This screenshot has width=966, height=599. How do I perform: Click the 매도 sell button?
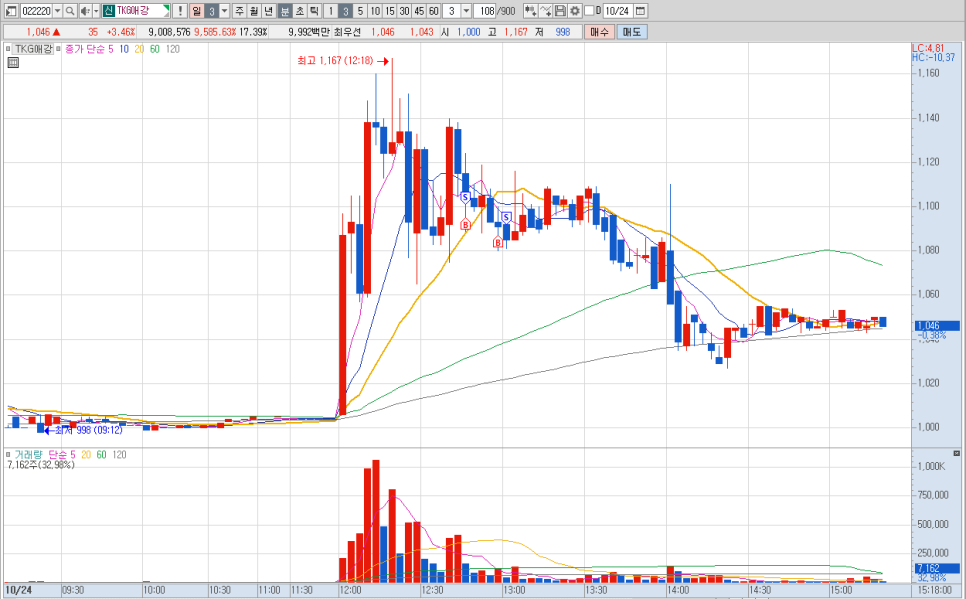pyautogui.click(x=631, y=31)
